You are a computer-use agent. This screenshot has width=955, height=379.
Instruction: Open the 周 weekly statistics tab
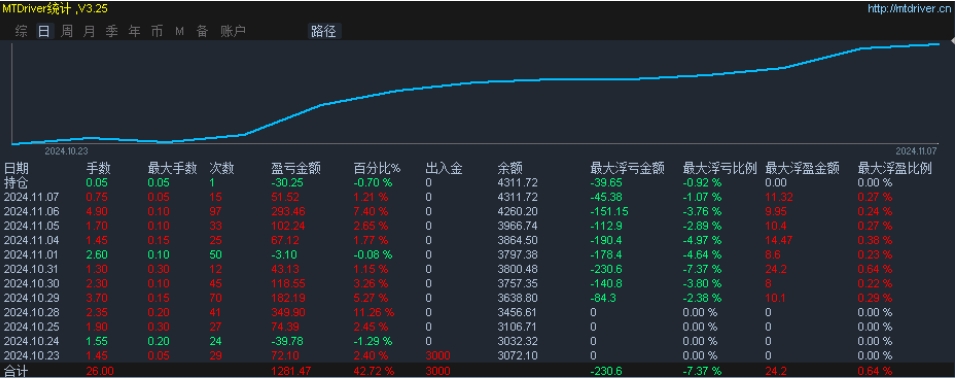click(x=67, y=32)
